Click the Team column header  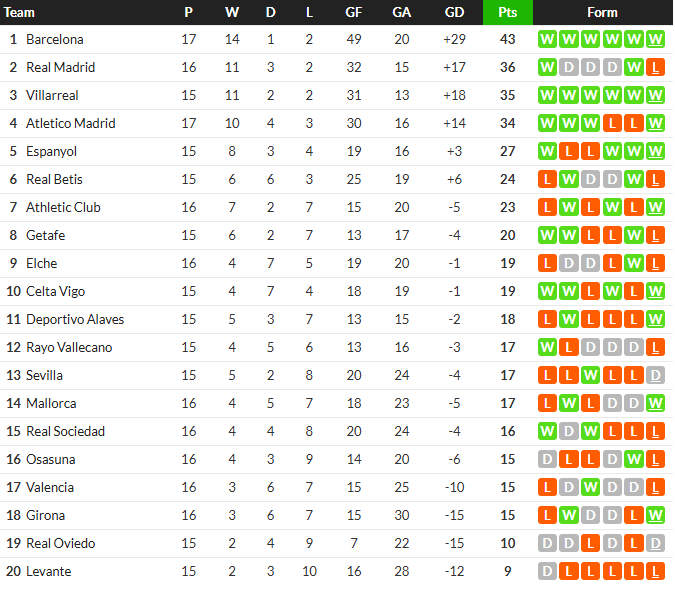point(19,12)
